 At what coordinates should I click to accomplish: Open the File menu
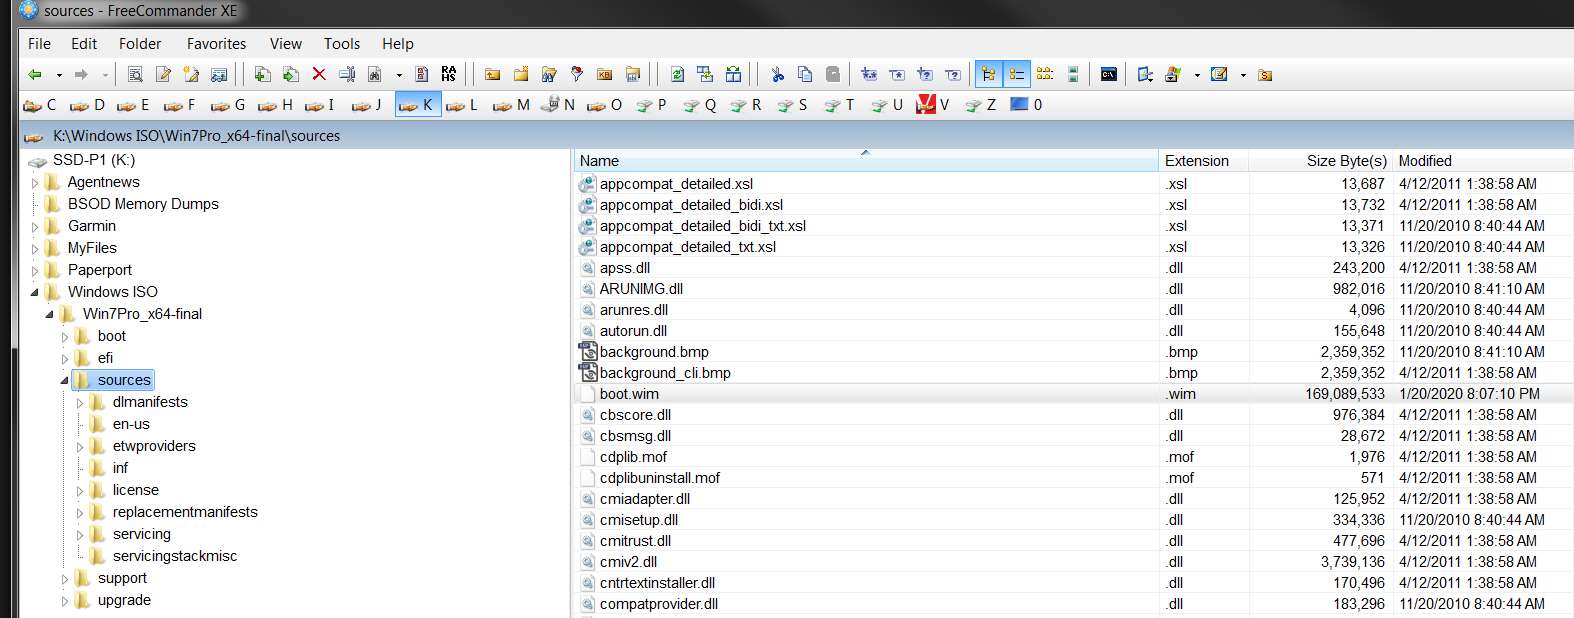[x=39, y=44]
